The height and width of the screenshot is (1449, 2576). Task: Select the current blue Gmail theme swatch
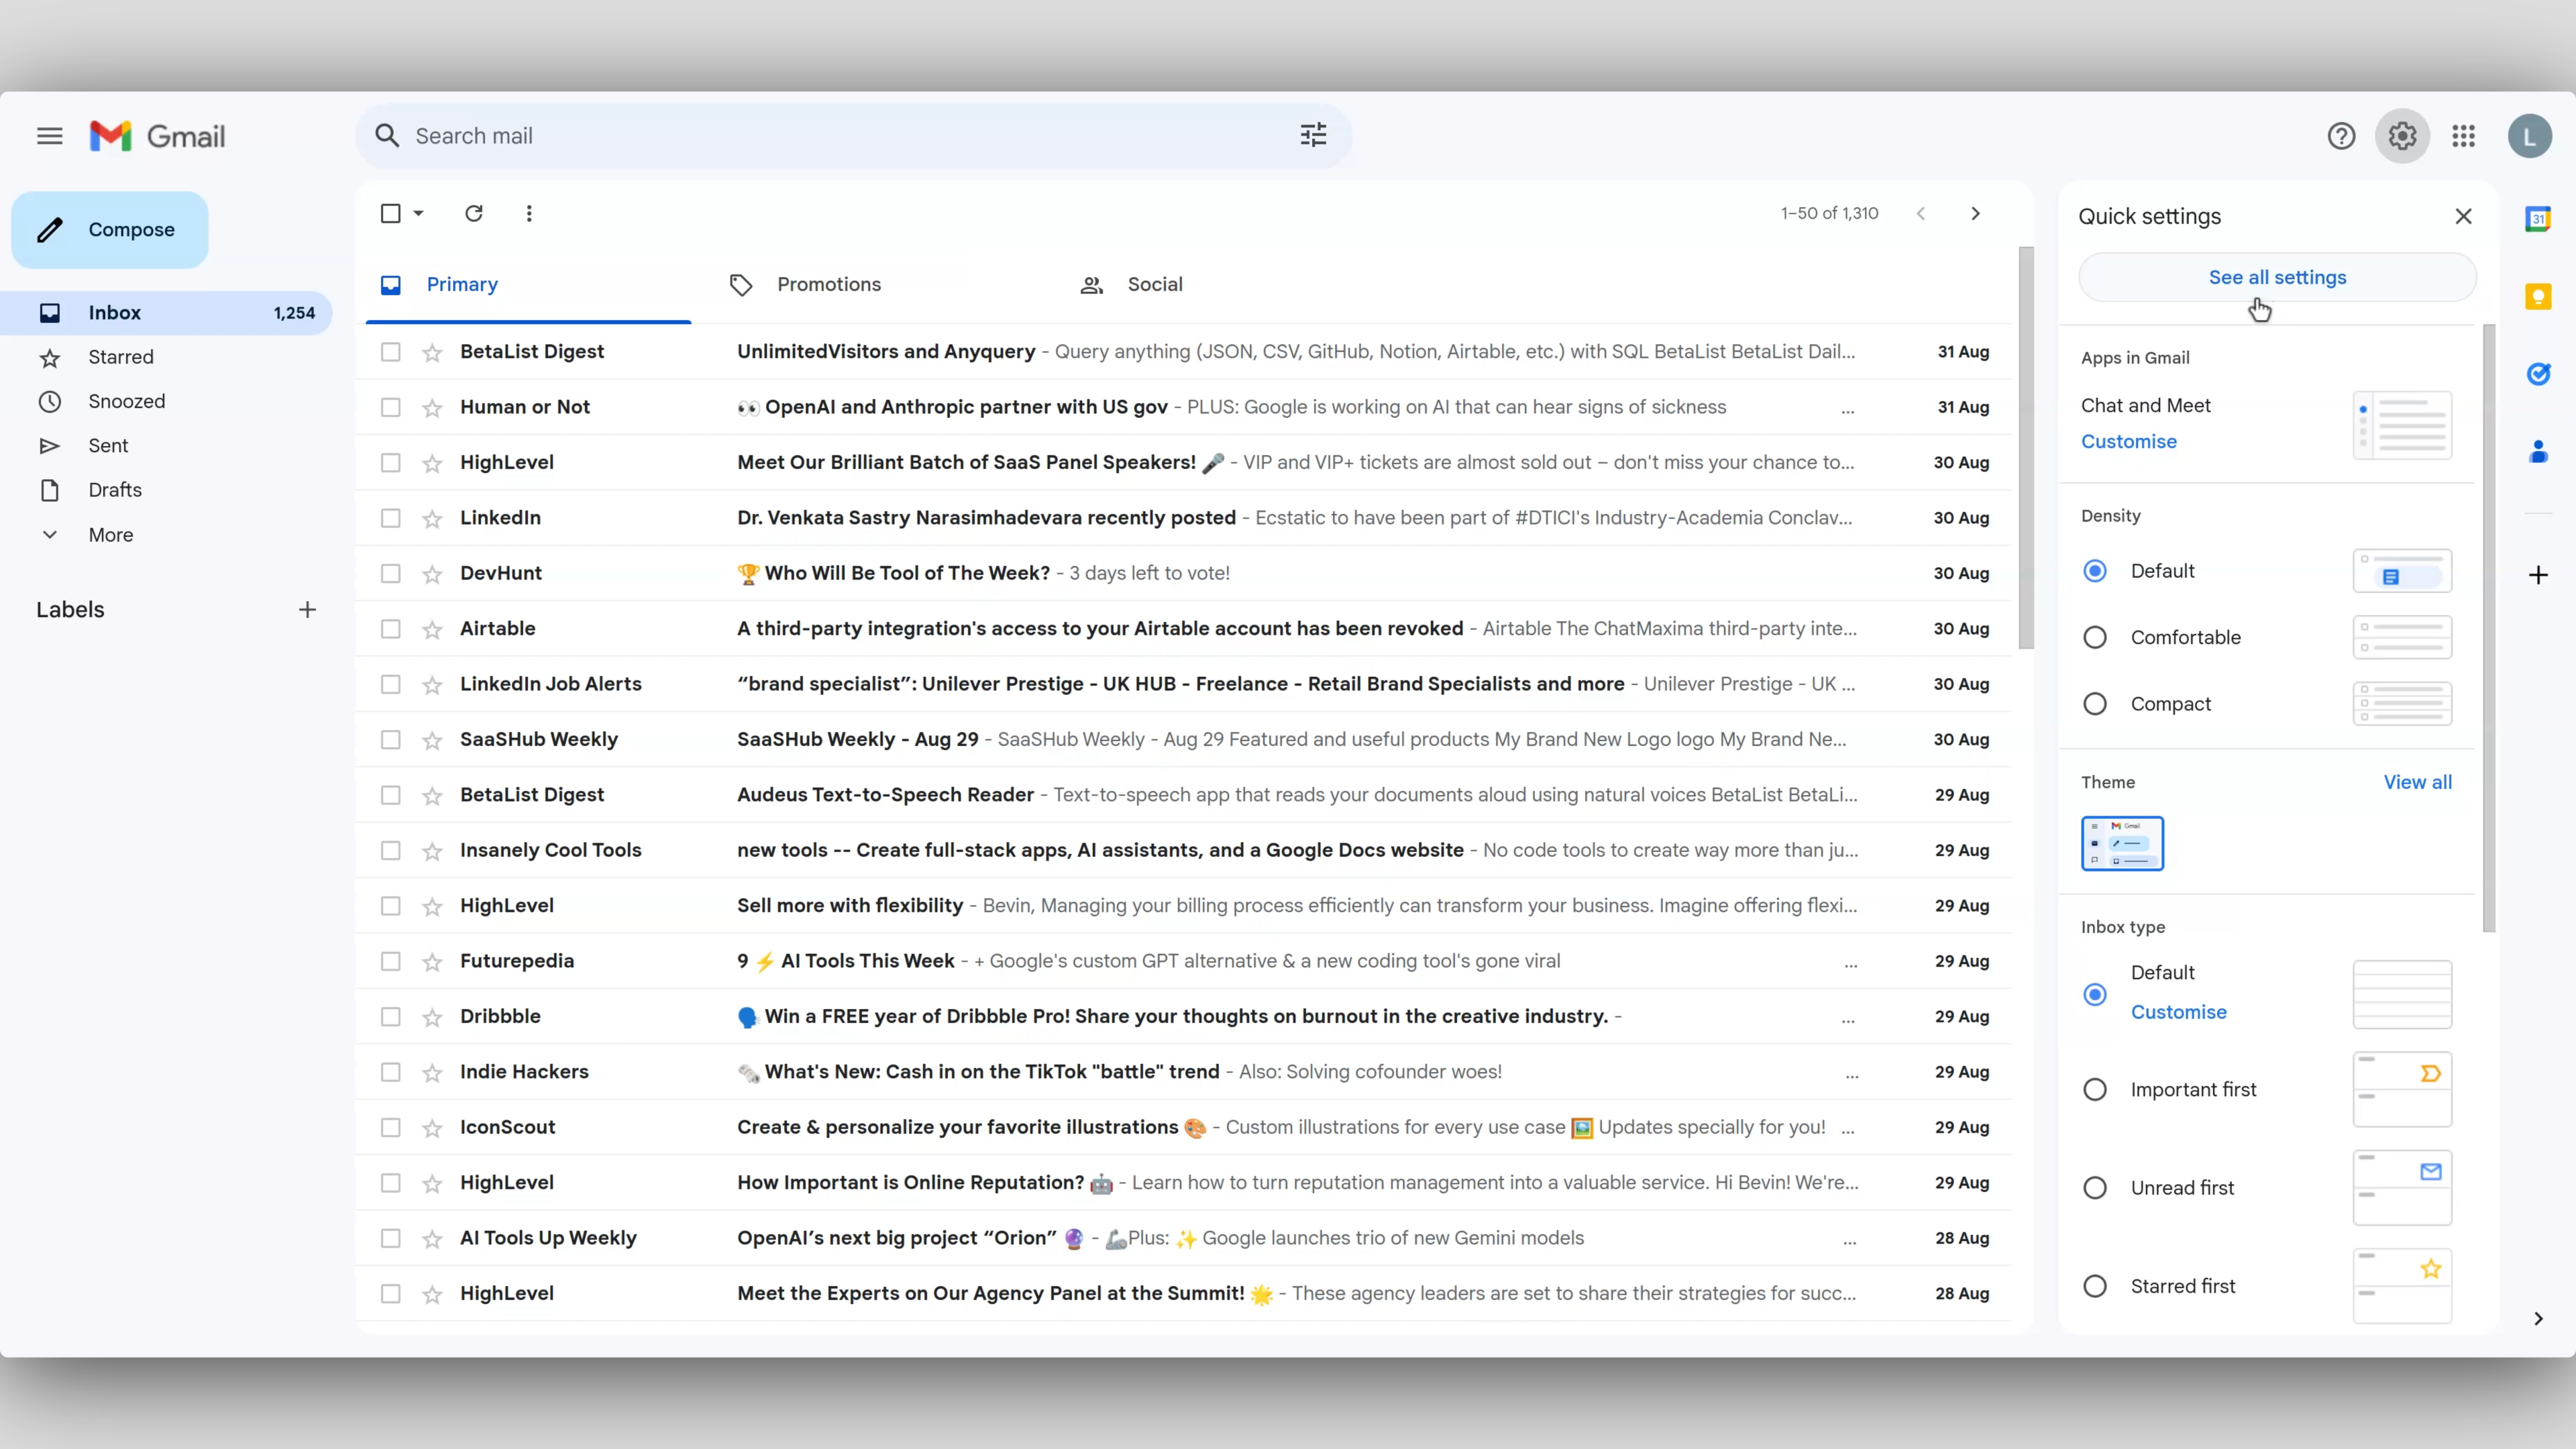(x=2121, y=842)
